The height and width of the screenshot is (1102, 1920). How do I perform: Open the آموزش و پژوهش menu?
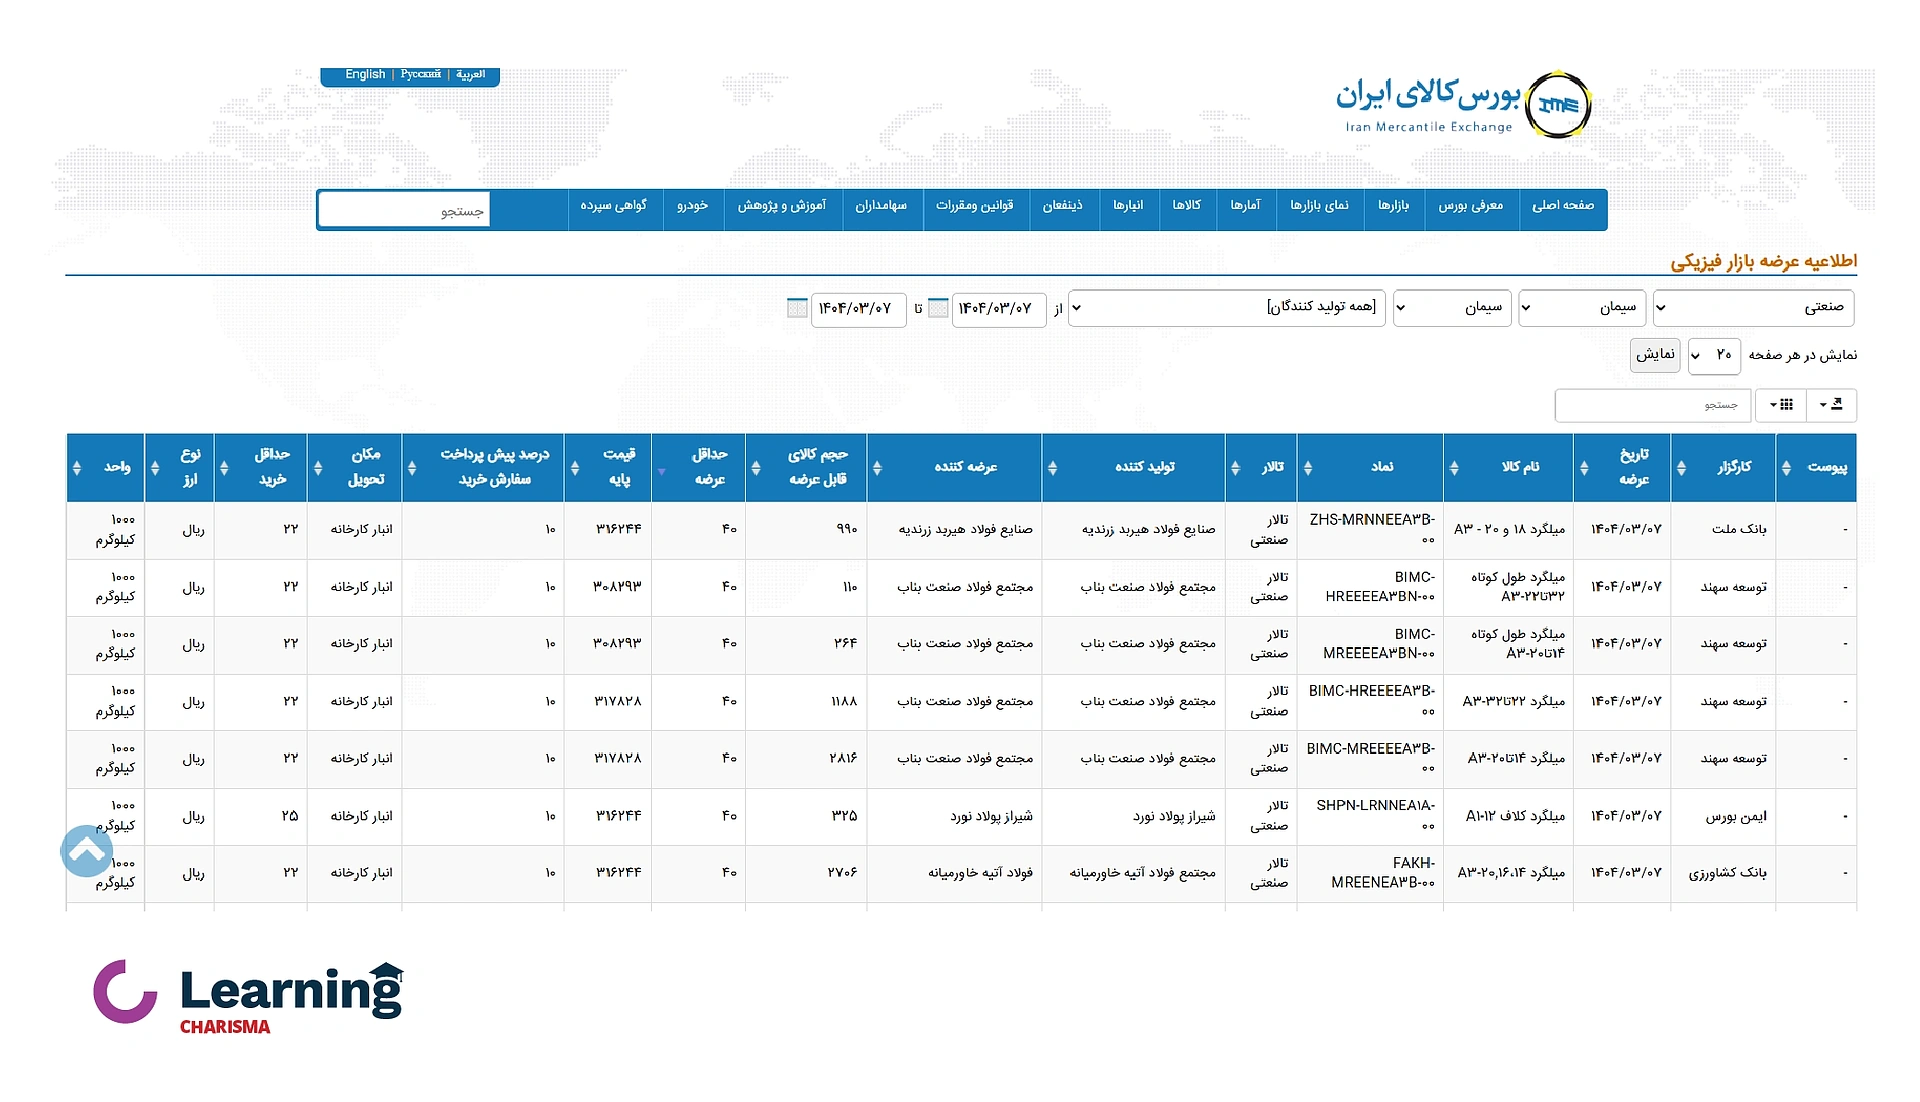point(782,206)
